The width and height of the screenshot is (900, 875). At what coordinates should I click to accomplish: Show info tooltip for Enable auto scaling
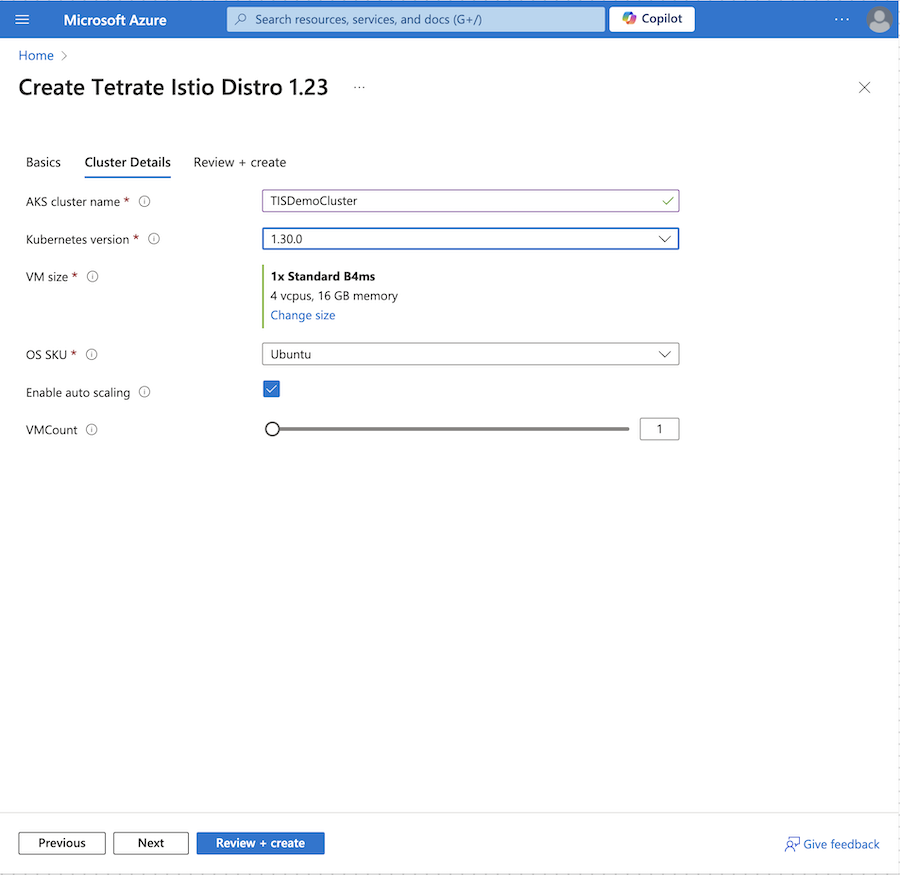tap(145, 392)
